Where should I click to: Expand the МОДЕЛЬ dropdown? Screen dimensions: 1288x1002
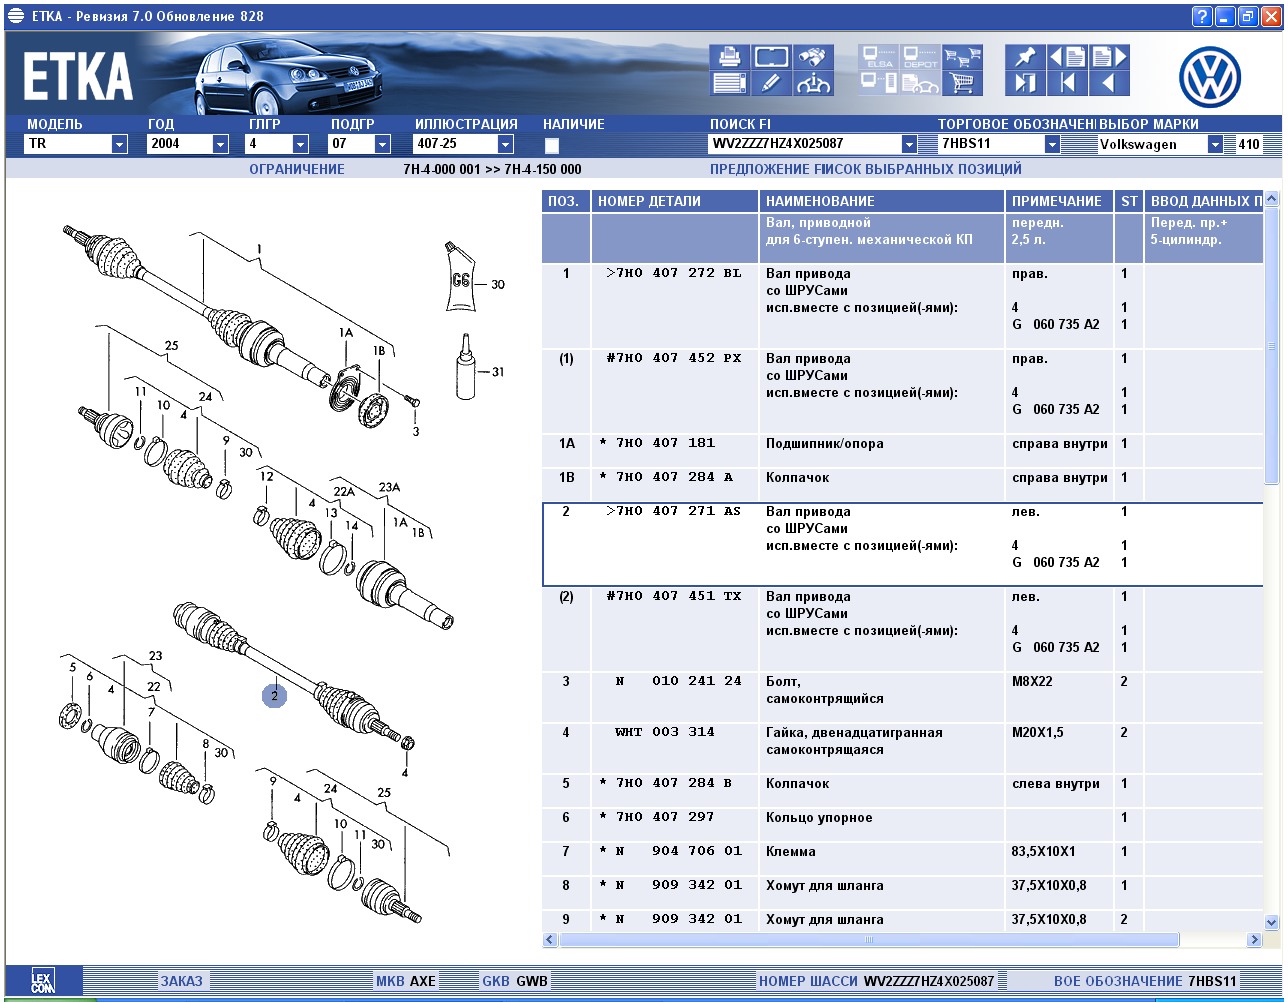120,144
